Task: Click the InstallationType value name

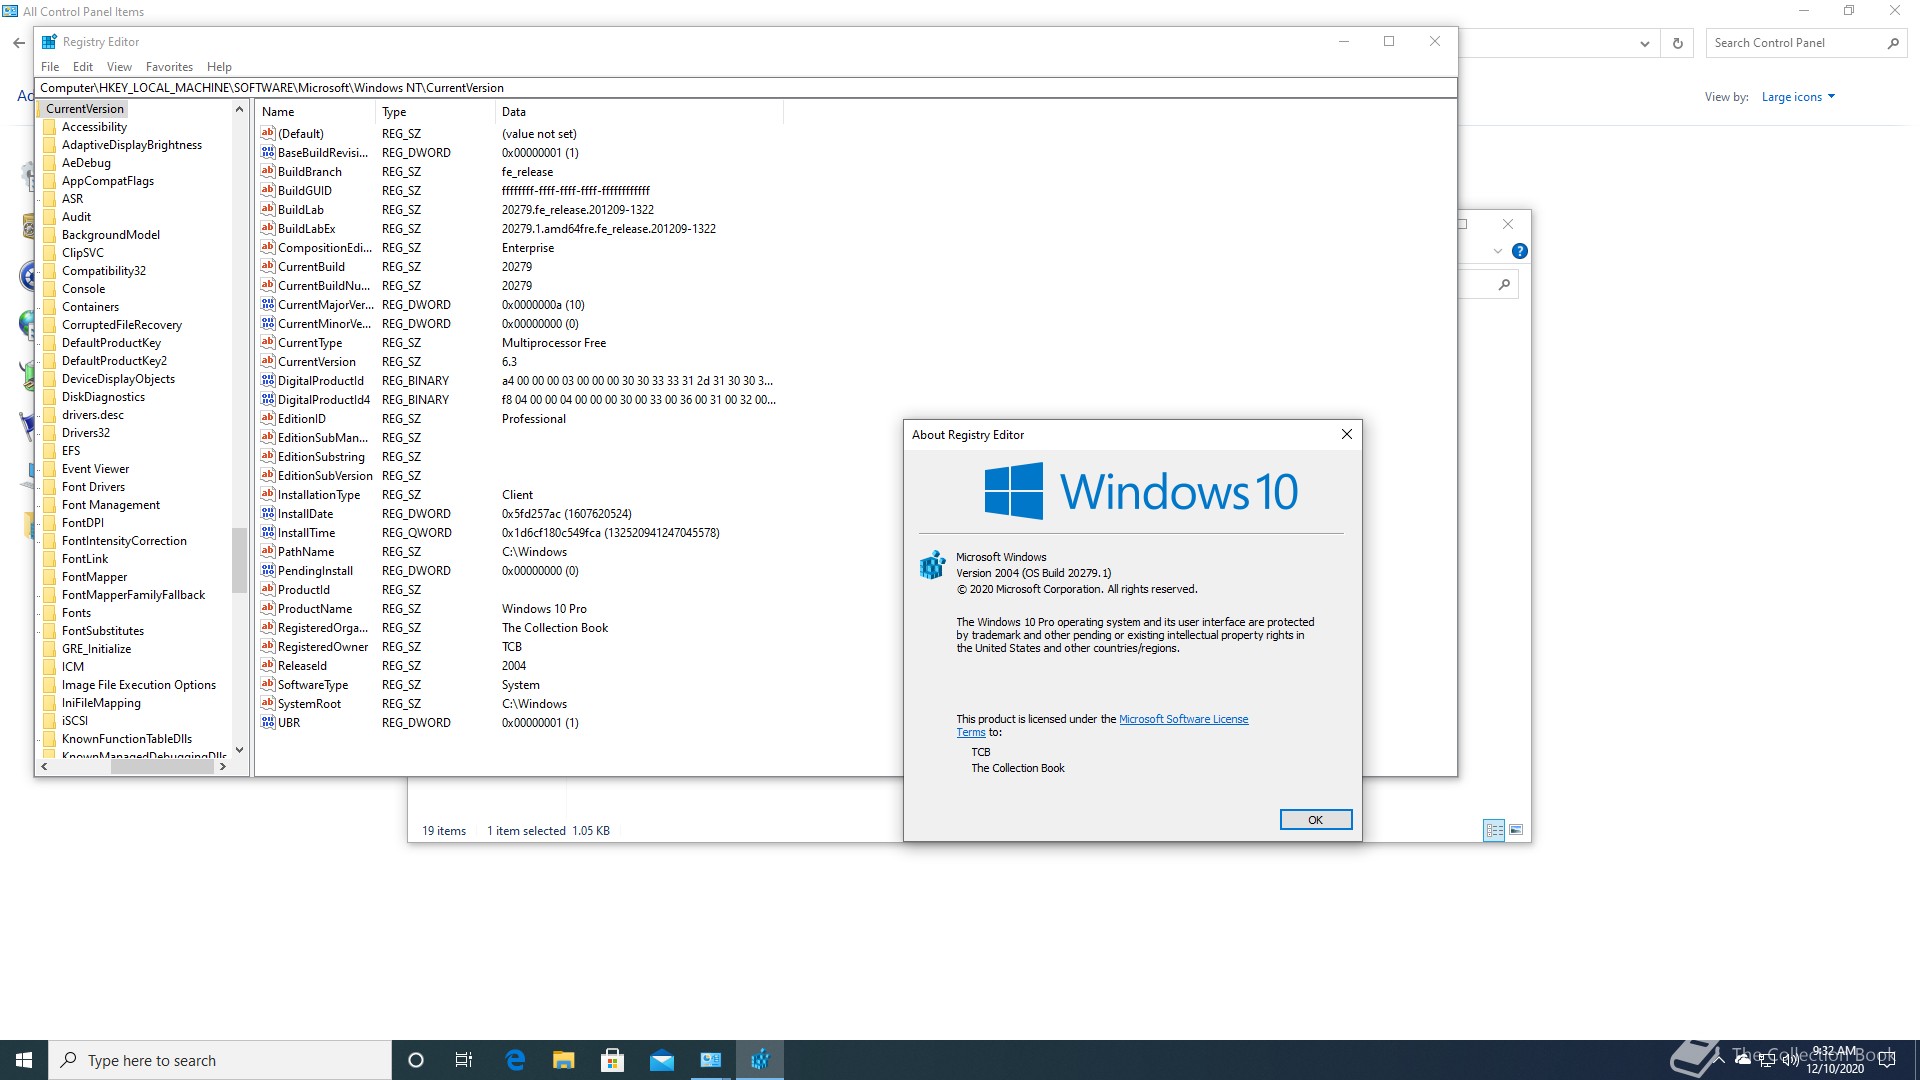Action: click(319, 495)
